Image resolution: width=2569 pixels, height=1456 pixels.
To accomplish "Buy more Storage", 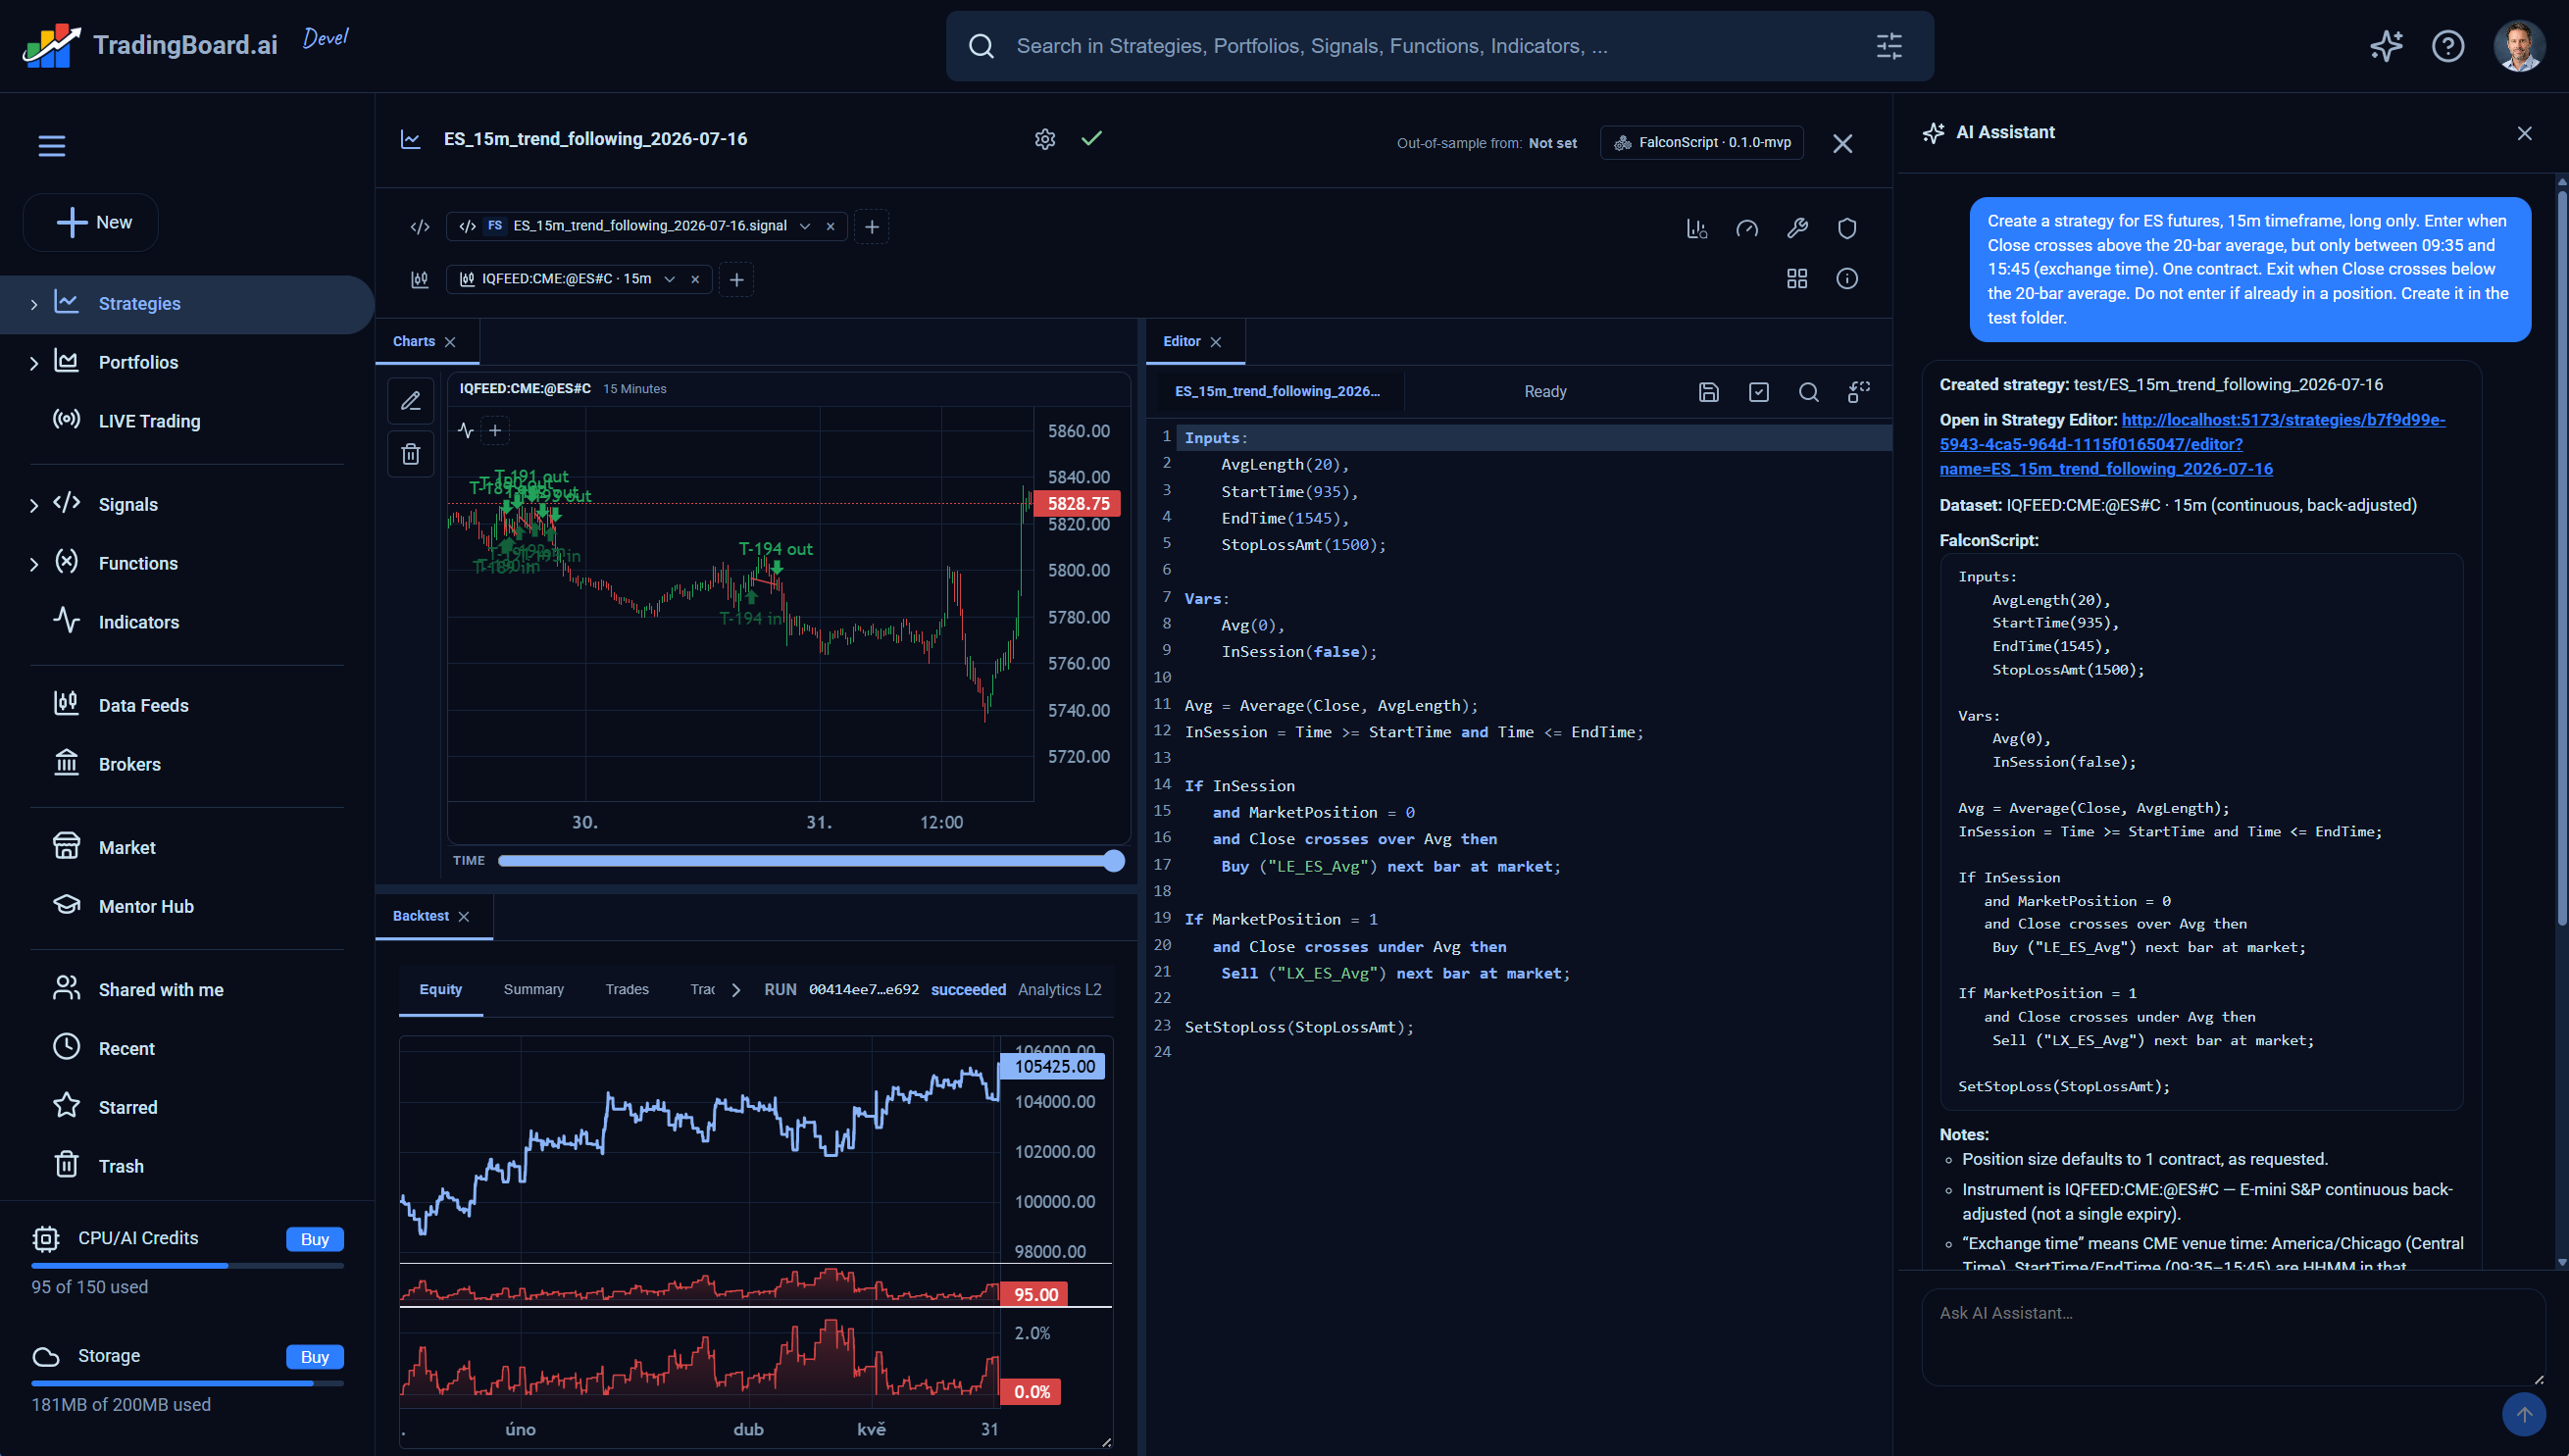I will [314, 1357].
